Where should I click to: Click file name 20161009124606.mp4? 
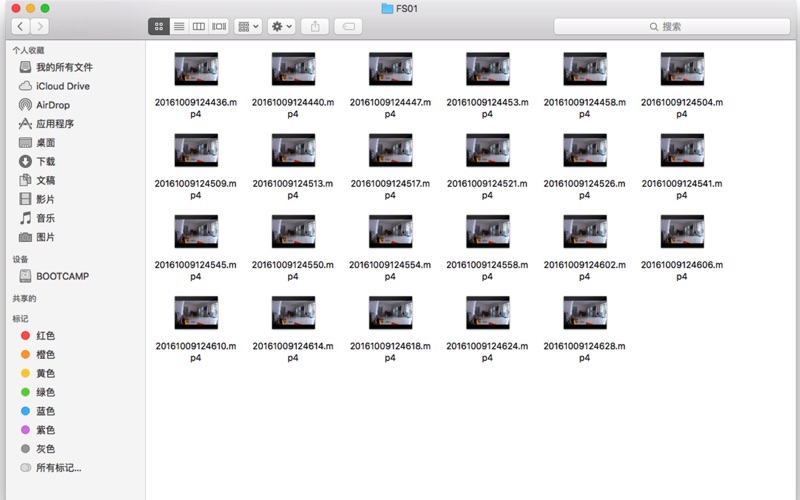pyautogui.click(x=682, y=270)
